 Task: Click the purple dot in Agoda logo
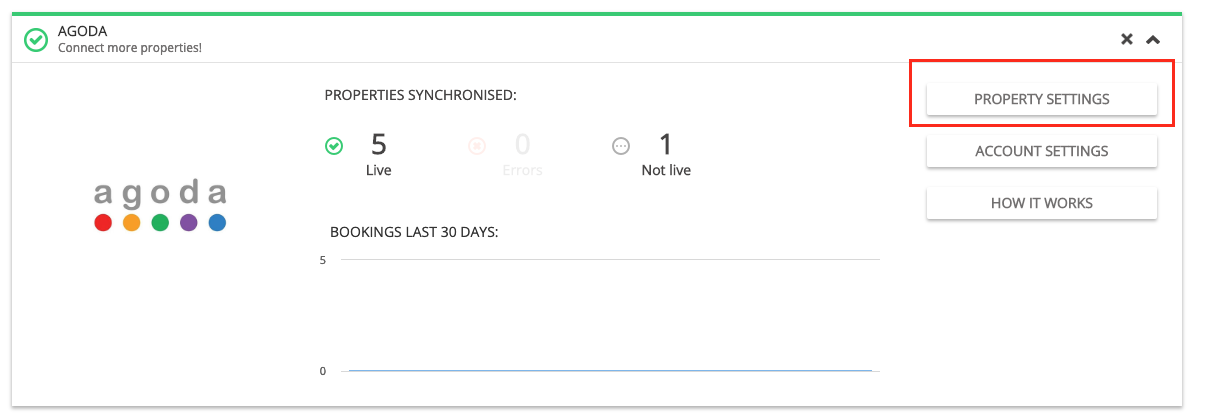189,223
